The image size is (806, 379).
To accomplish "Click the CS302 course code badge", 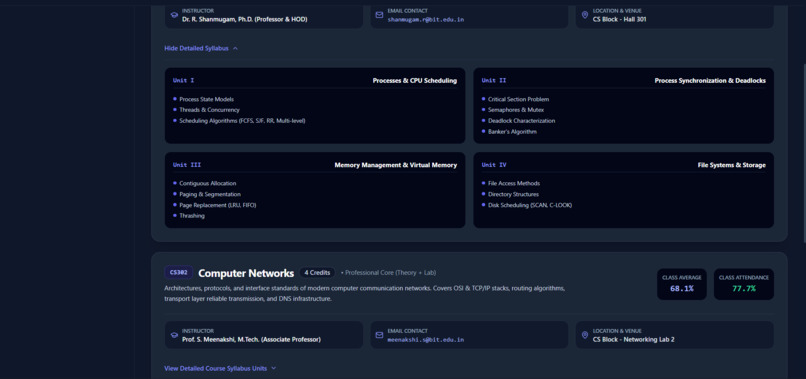I will point(178,273).
